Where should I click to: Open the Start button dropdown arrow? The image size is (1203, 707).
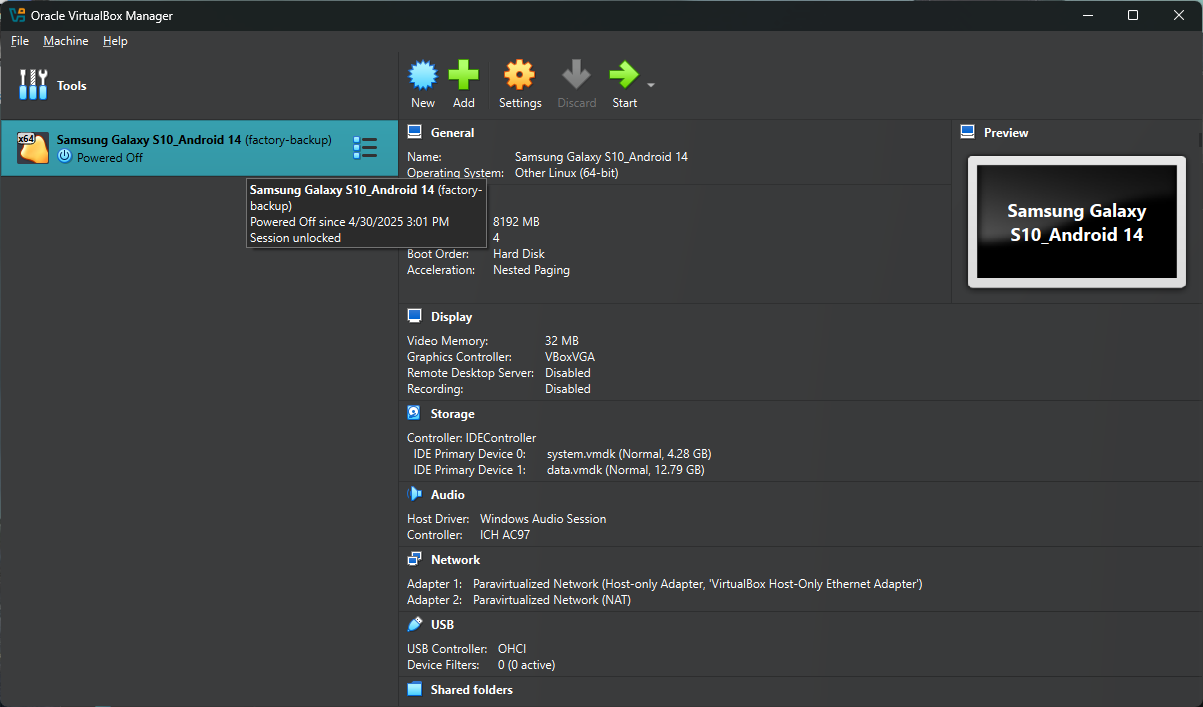[651, 85]
